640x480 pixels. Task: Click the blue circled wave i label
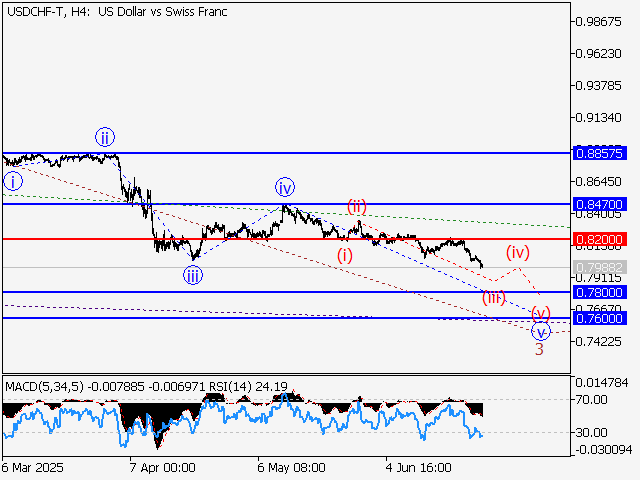[x=13, y=181]
